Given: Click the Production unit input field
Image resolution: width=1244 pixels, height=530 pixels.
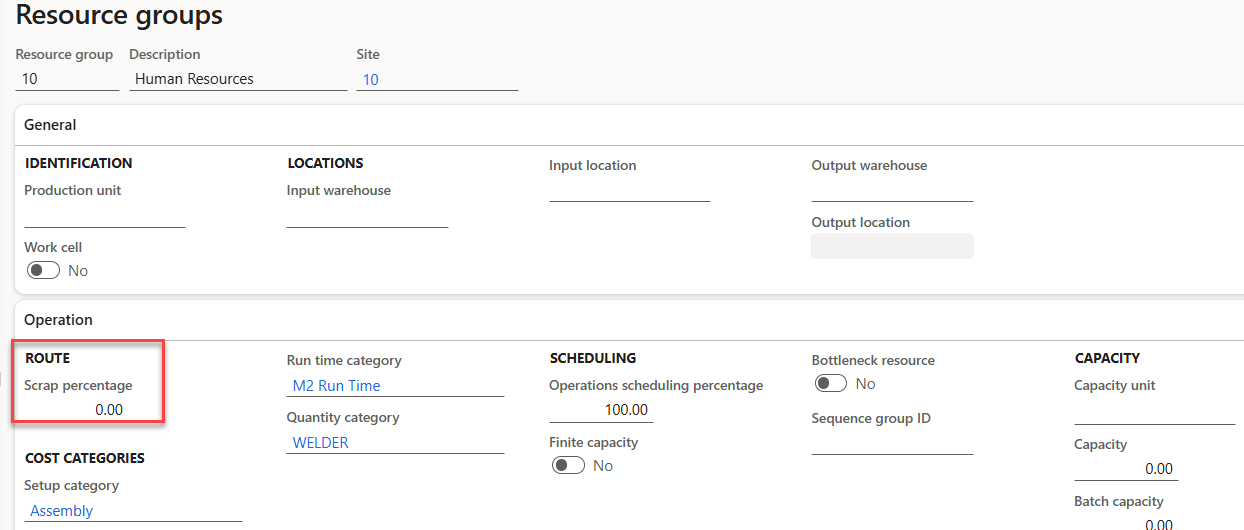Looking at the screenshot, I should coord(105,215).
